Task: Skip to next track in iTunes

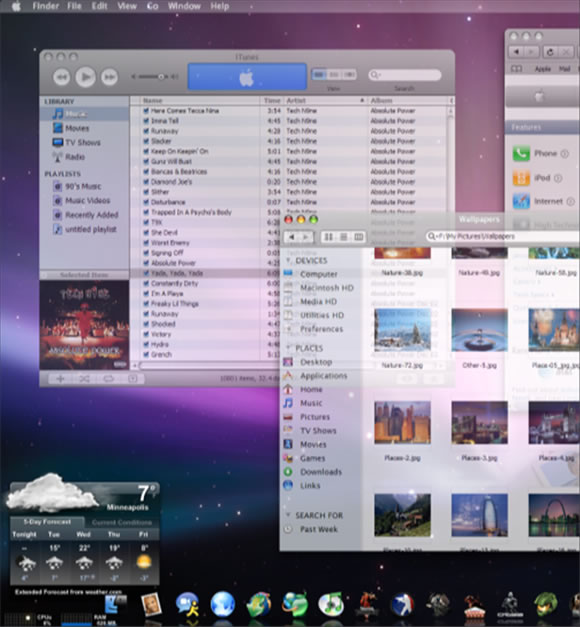Action: (110, 77)
